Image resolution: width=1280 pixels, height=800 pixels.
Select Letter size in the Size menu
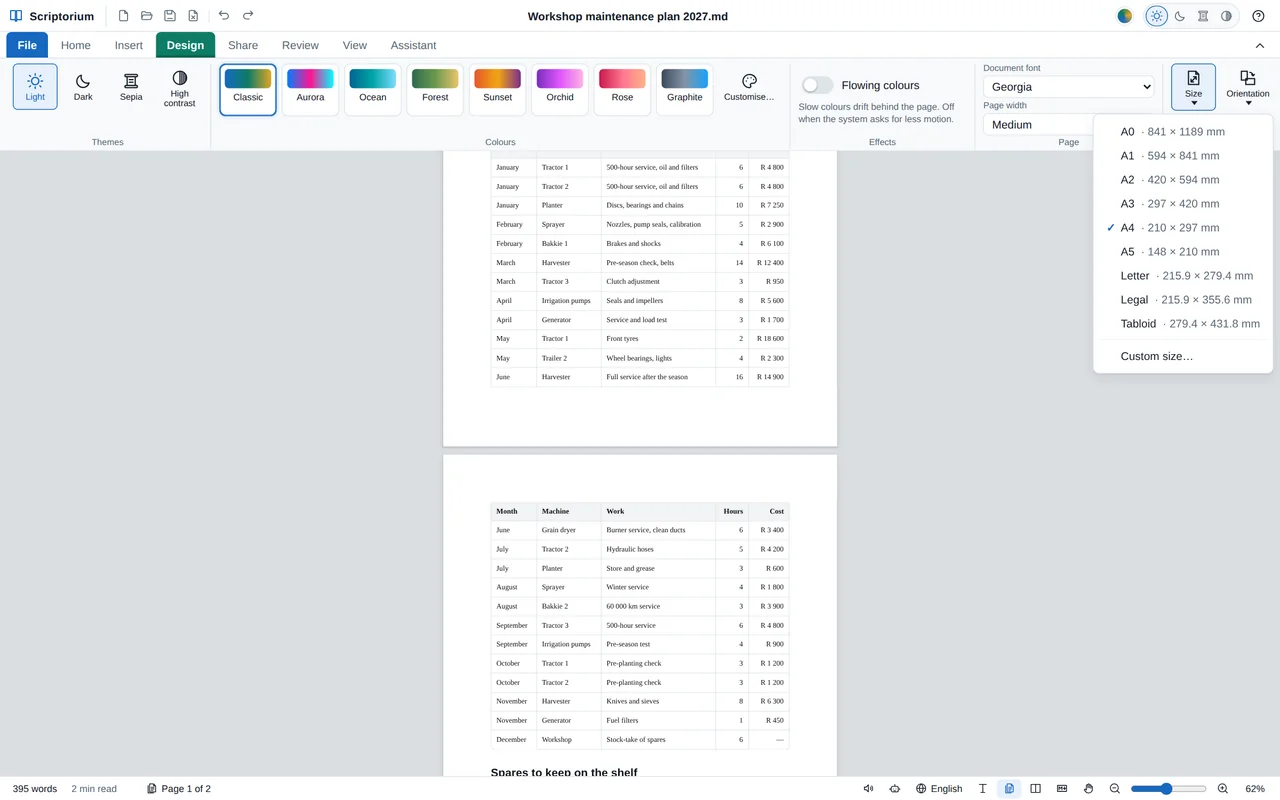pyautogui.click(x=1183, y=276)
